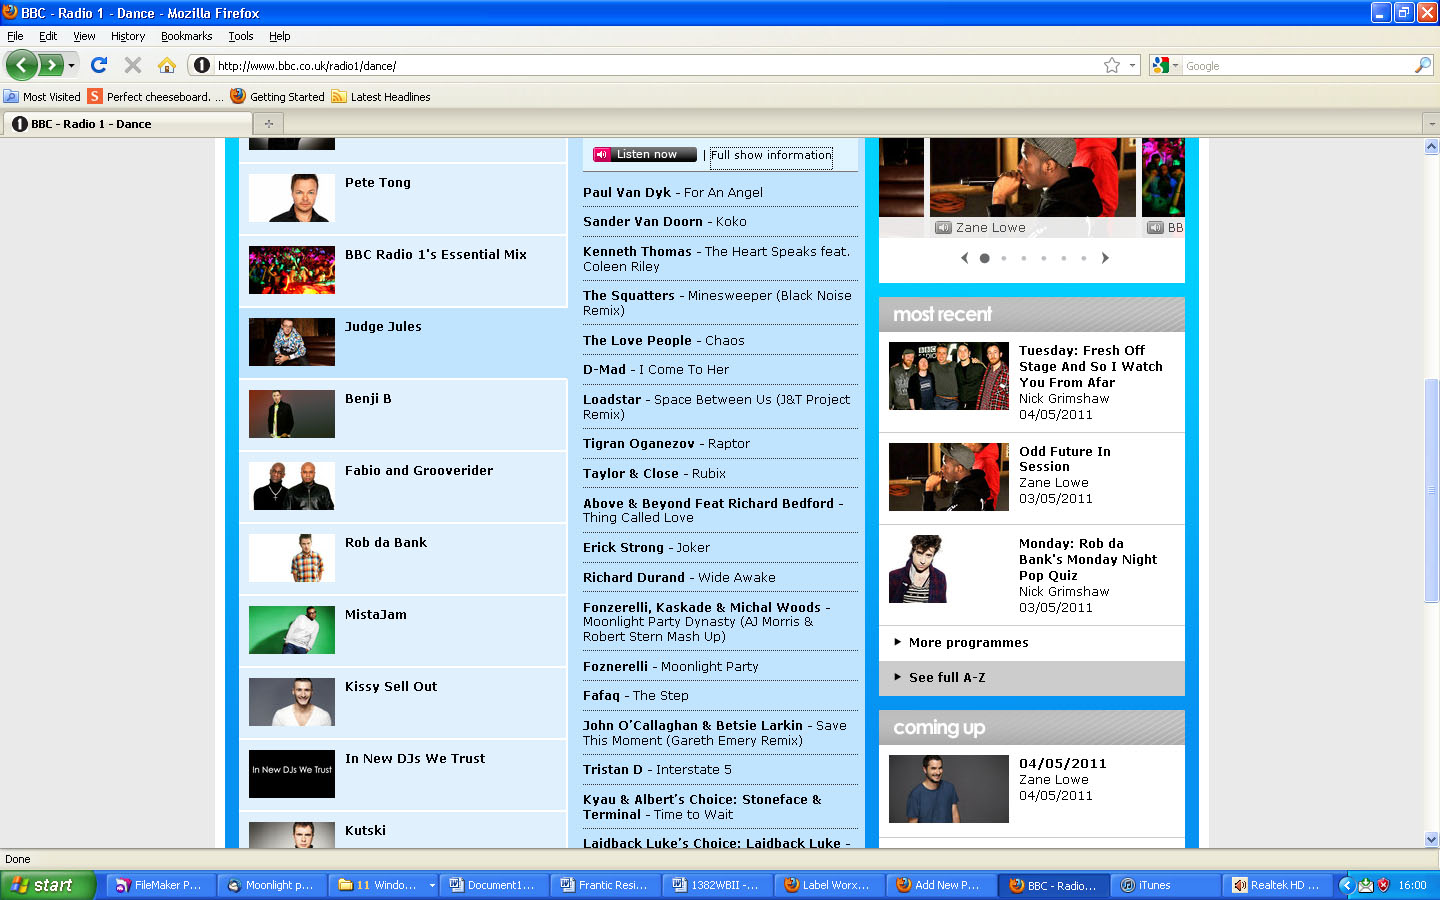The width and height of the screenshot is (1440, 900).
Task: Advance carousel with the right arrow
Action: (x=1105, y=258)
